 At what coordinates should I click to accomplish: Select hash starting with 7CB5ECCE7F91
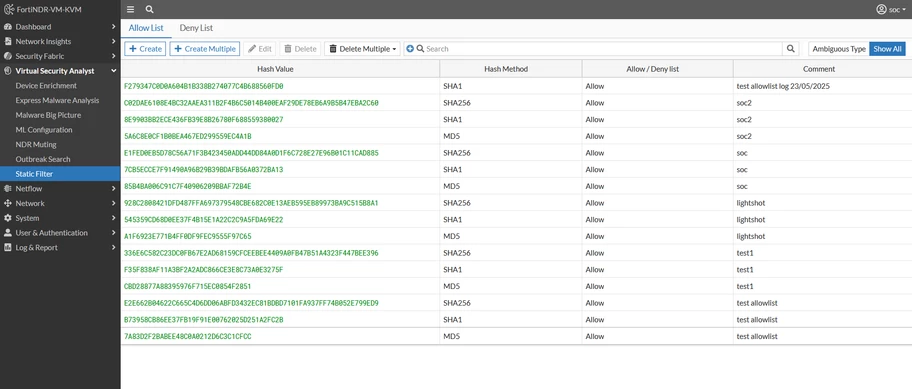(x=204, y=170)
